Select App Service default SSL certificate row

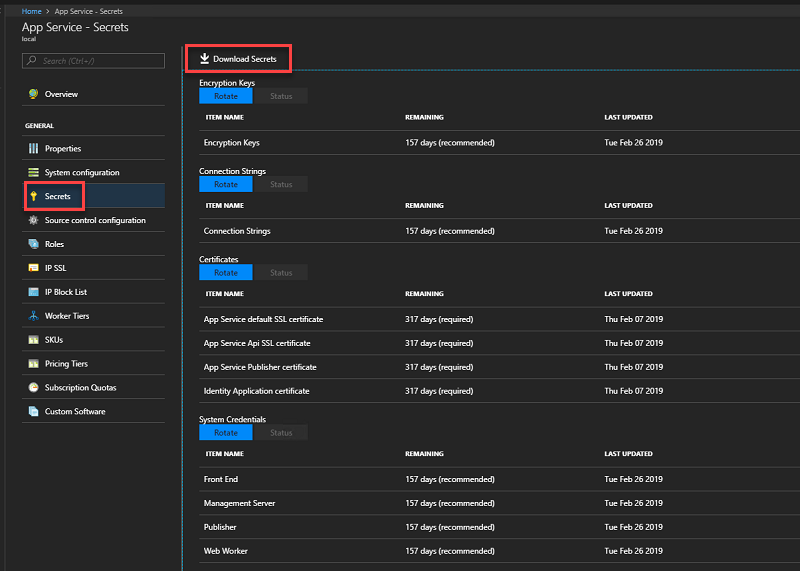point(263,319)
